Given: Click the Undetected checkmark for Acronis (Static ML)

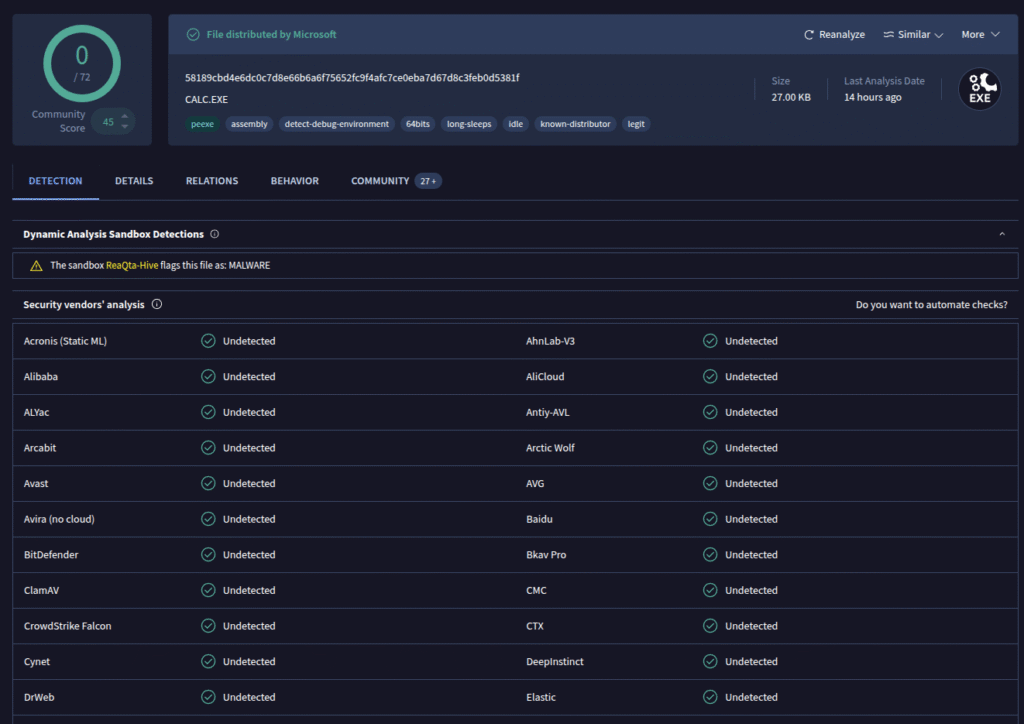Looking at the screenshot, I should (208, 341).
